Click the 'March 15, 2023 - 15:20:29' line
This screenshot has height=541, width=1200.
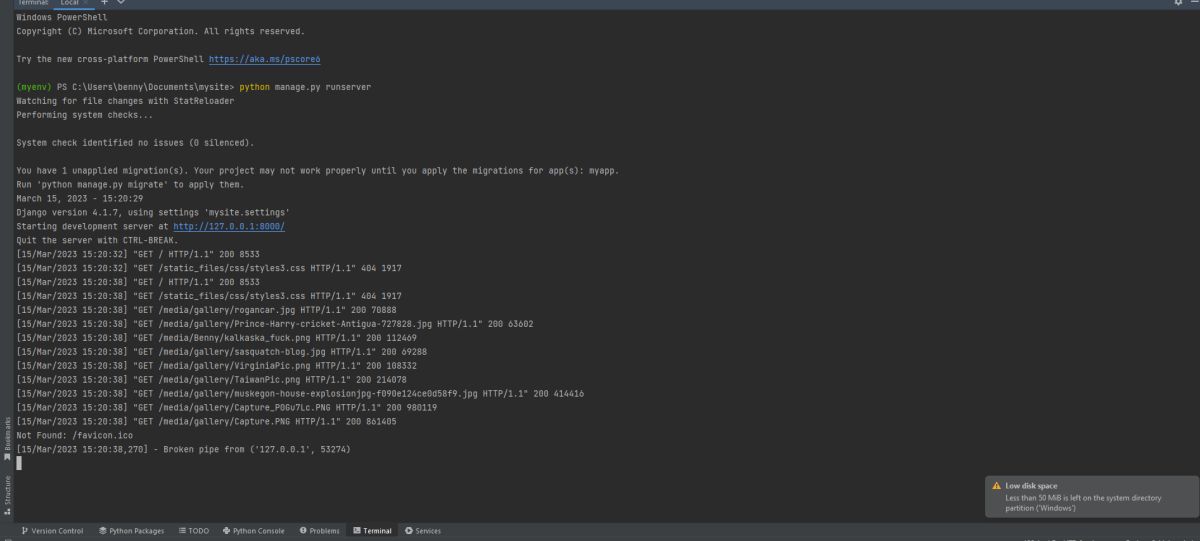pyautogui.click(x=79, y=198)
